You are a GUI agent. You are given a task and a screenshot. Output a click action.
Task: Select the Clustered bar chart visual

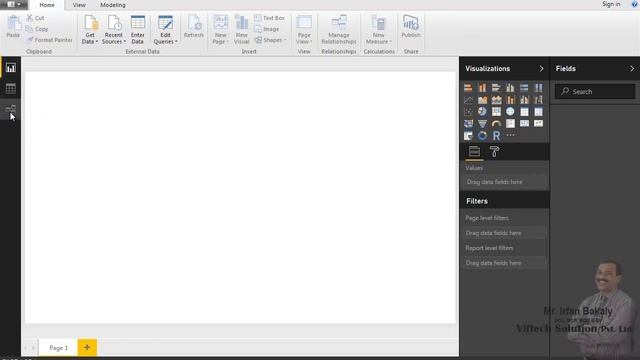496,87
